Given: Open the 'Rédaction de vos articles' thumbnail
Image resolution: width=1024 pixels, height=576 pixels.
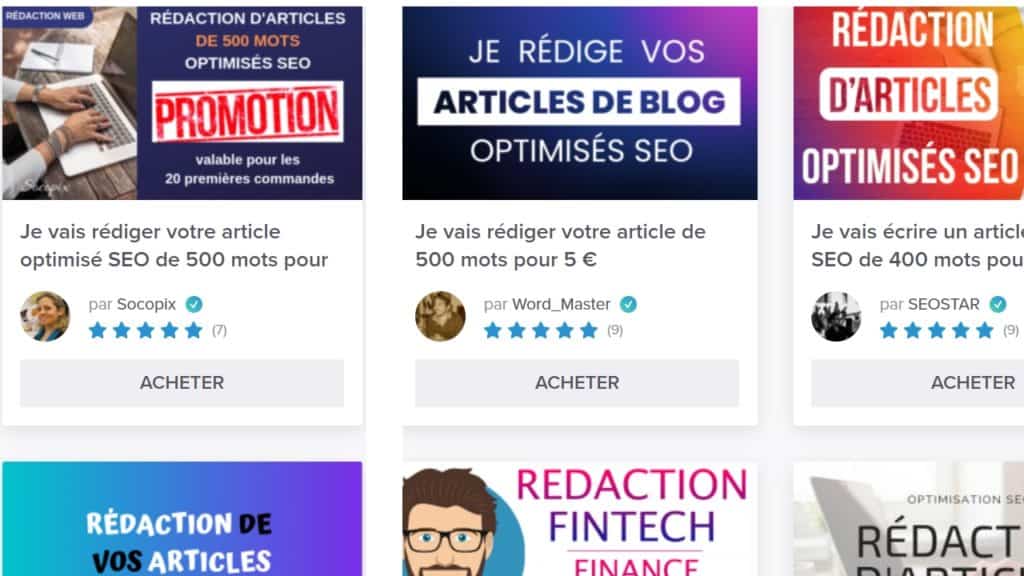Looking at the screenshot, I should click(182, 519).
